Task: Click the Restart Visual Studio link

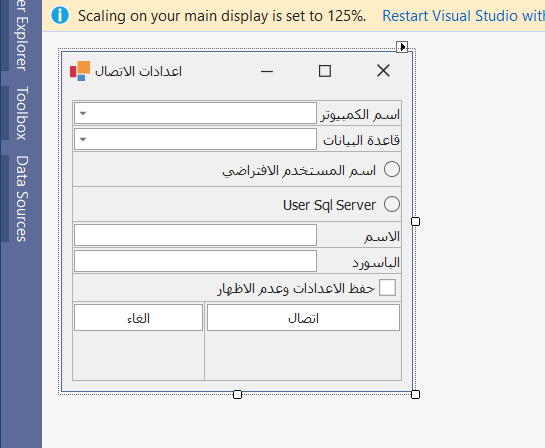Action: coord(463,16)
